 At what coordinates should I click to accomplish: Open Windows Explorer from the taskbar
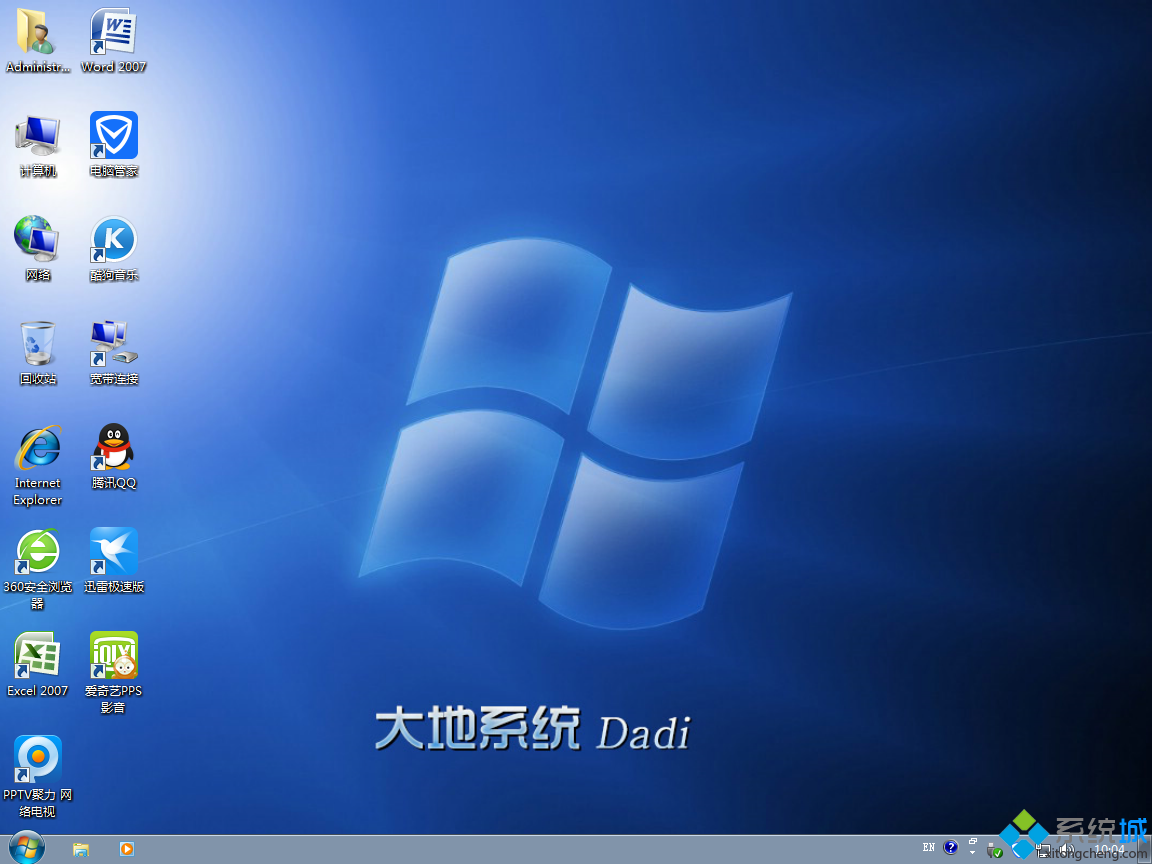[x=81, y=849]
